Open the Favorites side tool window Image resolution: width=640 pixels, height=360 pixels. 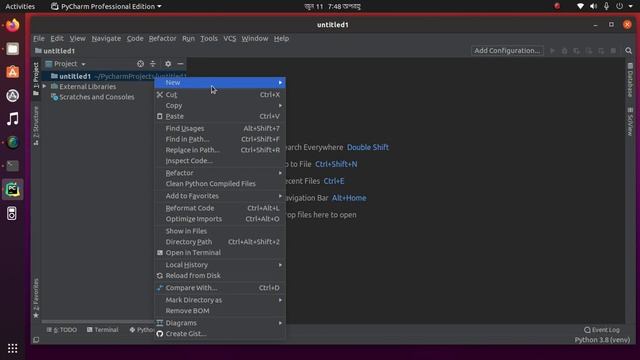click(x=36, y=298)
